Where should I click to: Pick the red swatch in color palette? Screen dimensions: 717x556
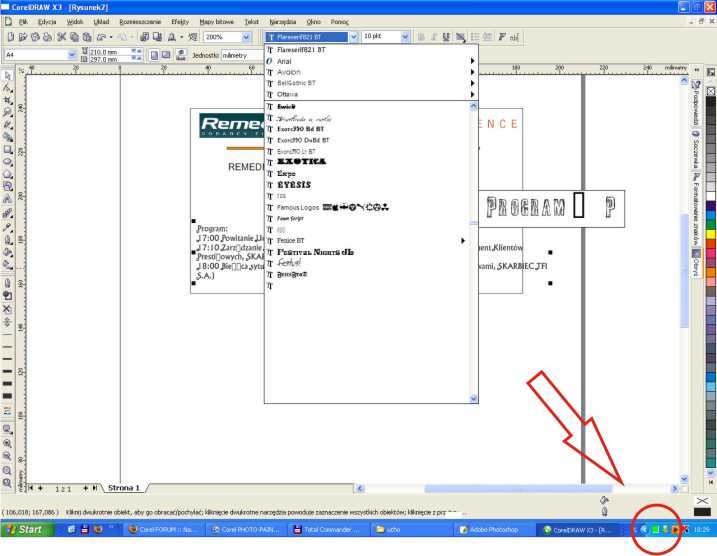(712, 243)
